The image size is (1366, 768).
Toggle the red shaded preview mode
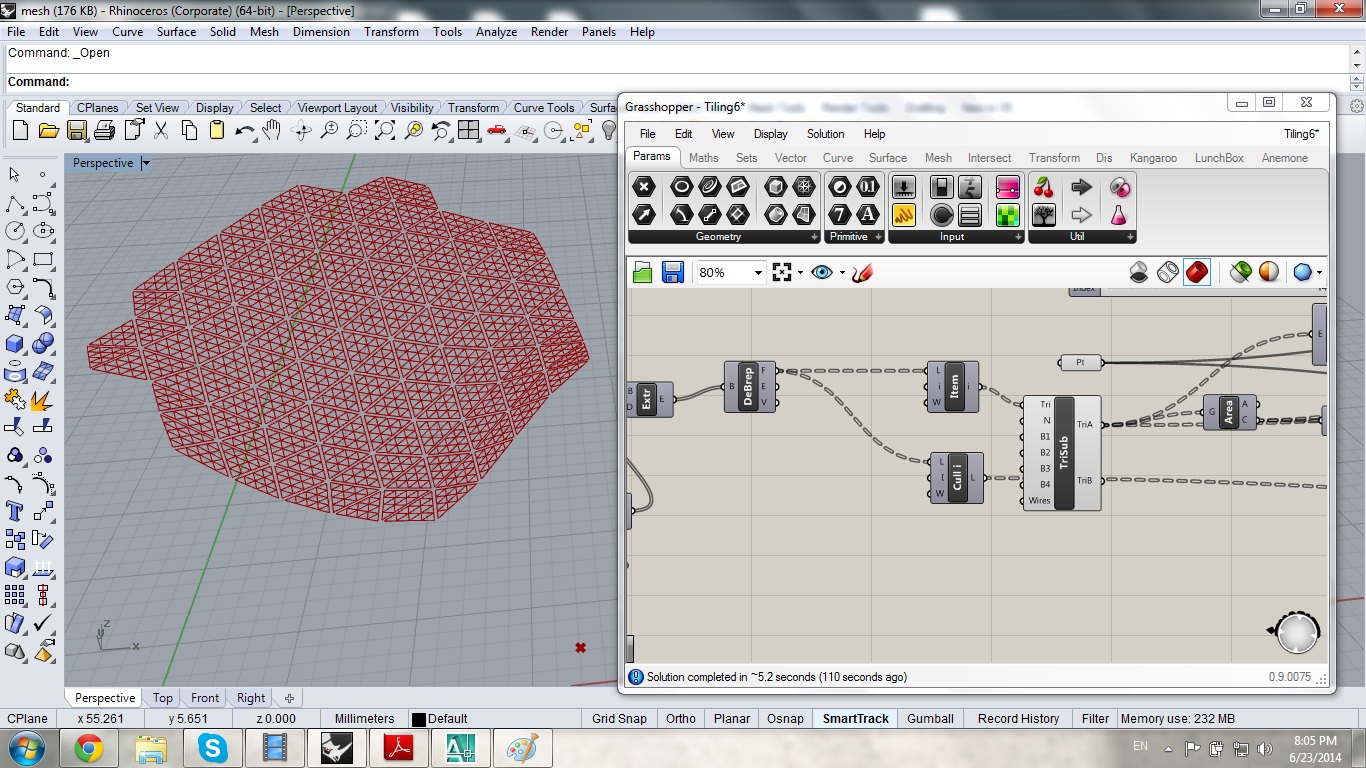tap(1197, 272)
